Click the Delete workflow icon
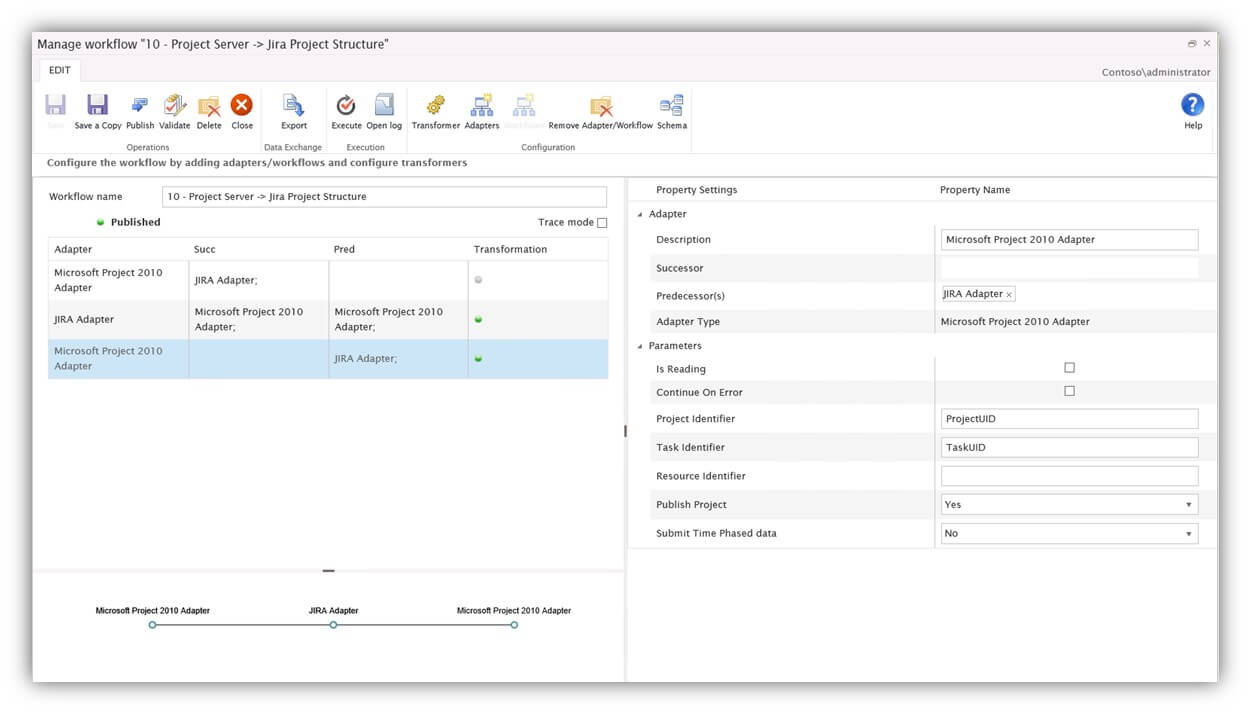The image size is (1251, 714). click(x=209, y=106)
